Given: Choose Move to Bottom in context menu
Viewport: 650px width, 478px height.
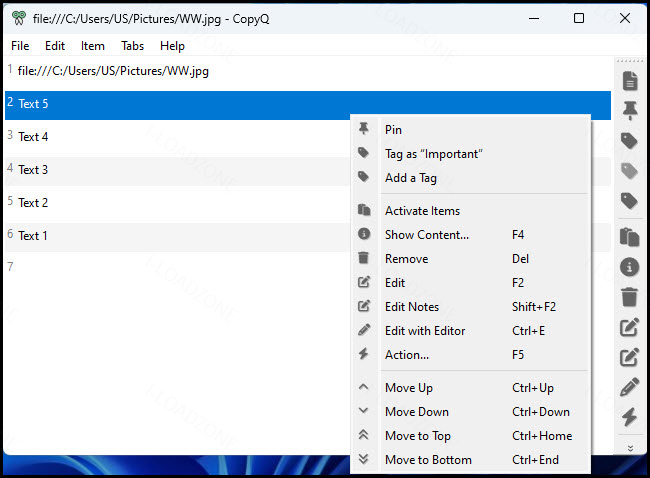Looking at the screenshot, I should (x=470, y=460).
